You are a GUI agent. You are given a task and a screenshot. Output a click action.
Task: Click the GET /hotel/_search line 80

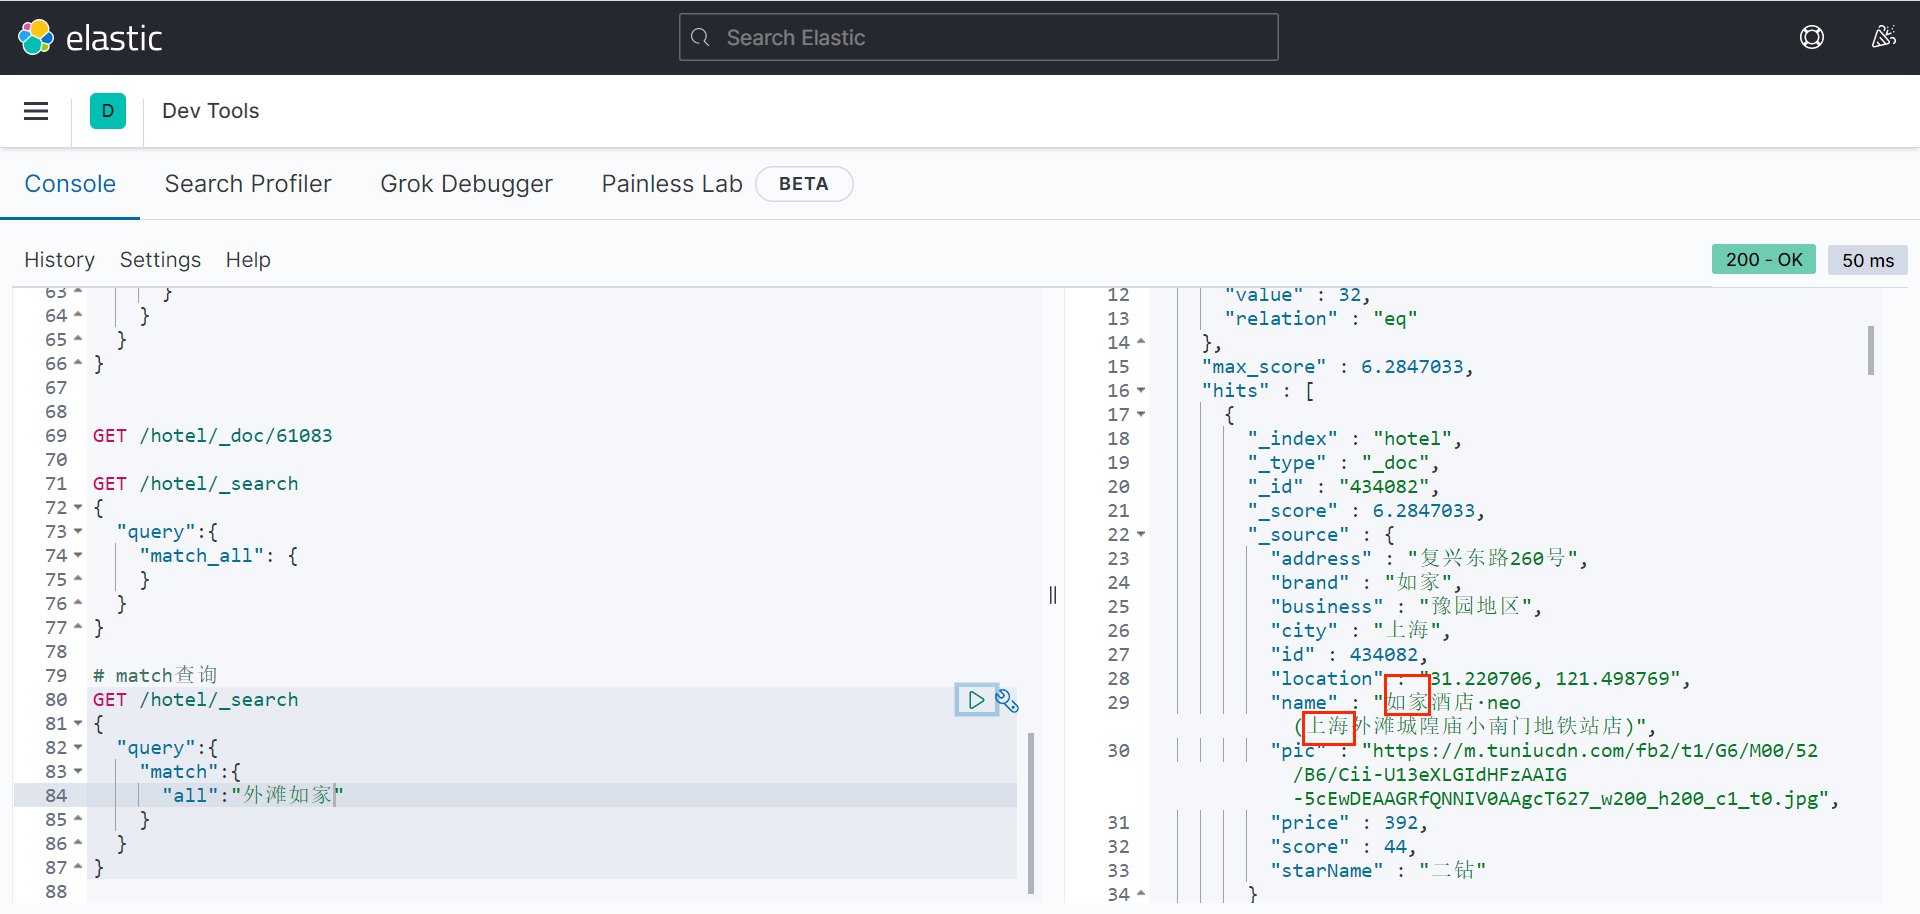point(195,700)
